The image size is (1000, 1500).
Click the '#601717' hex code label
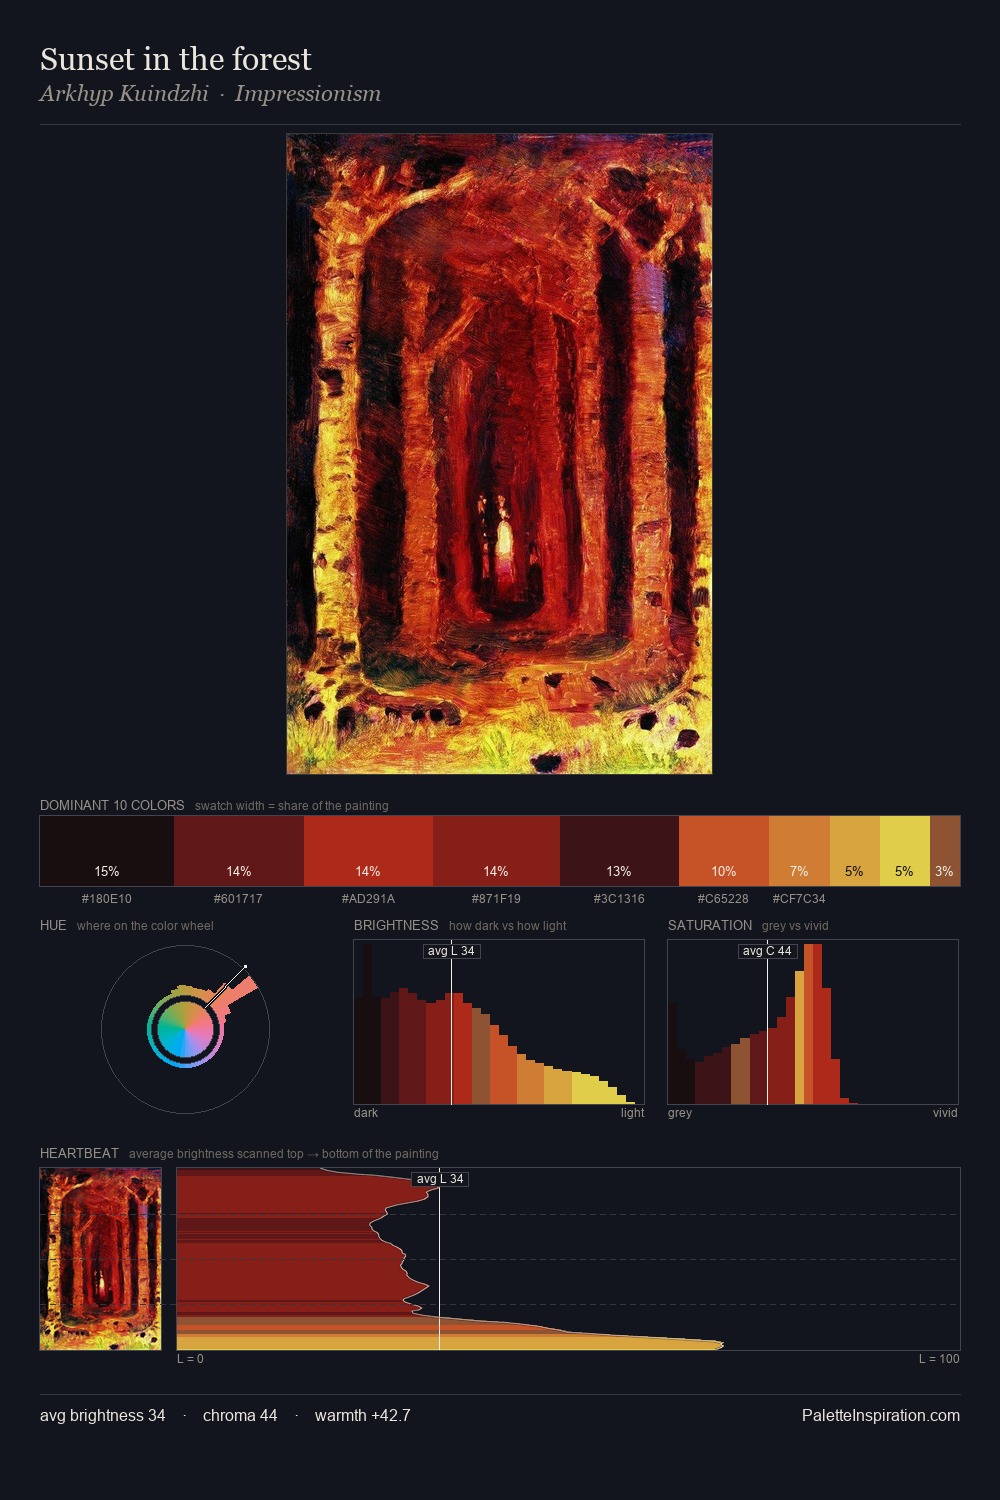pyautogui.click(x=238, y=898)
